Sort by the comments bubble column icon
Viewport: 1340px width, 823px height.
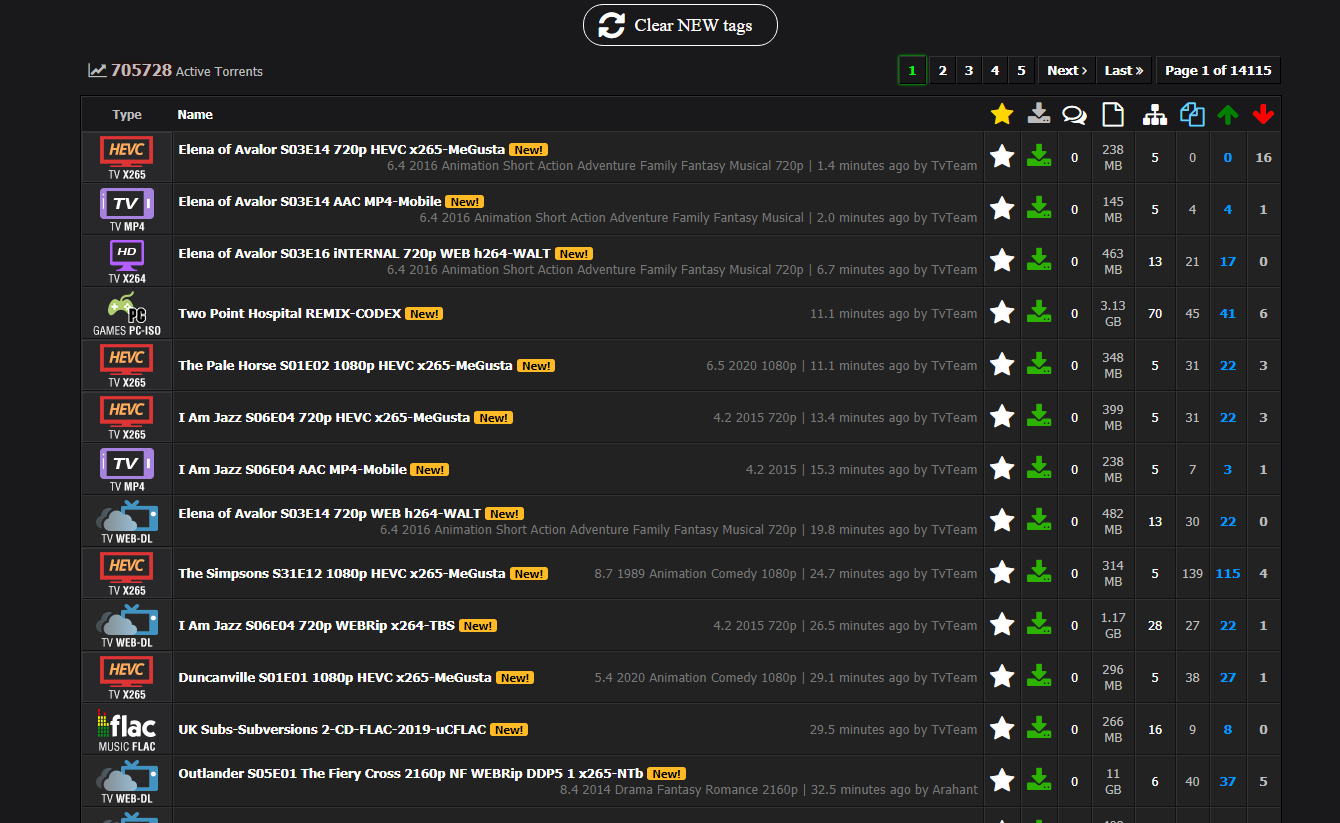click(1075, 115)
